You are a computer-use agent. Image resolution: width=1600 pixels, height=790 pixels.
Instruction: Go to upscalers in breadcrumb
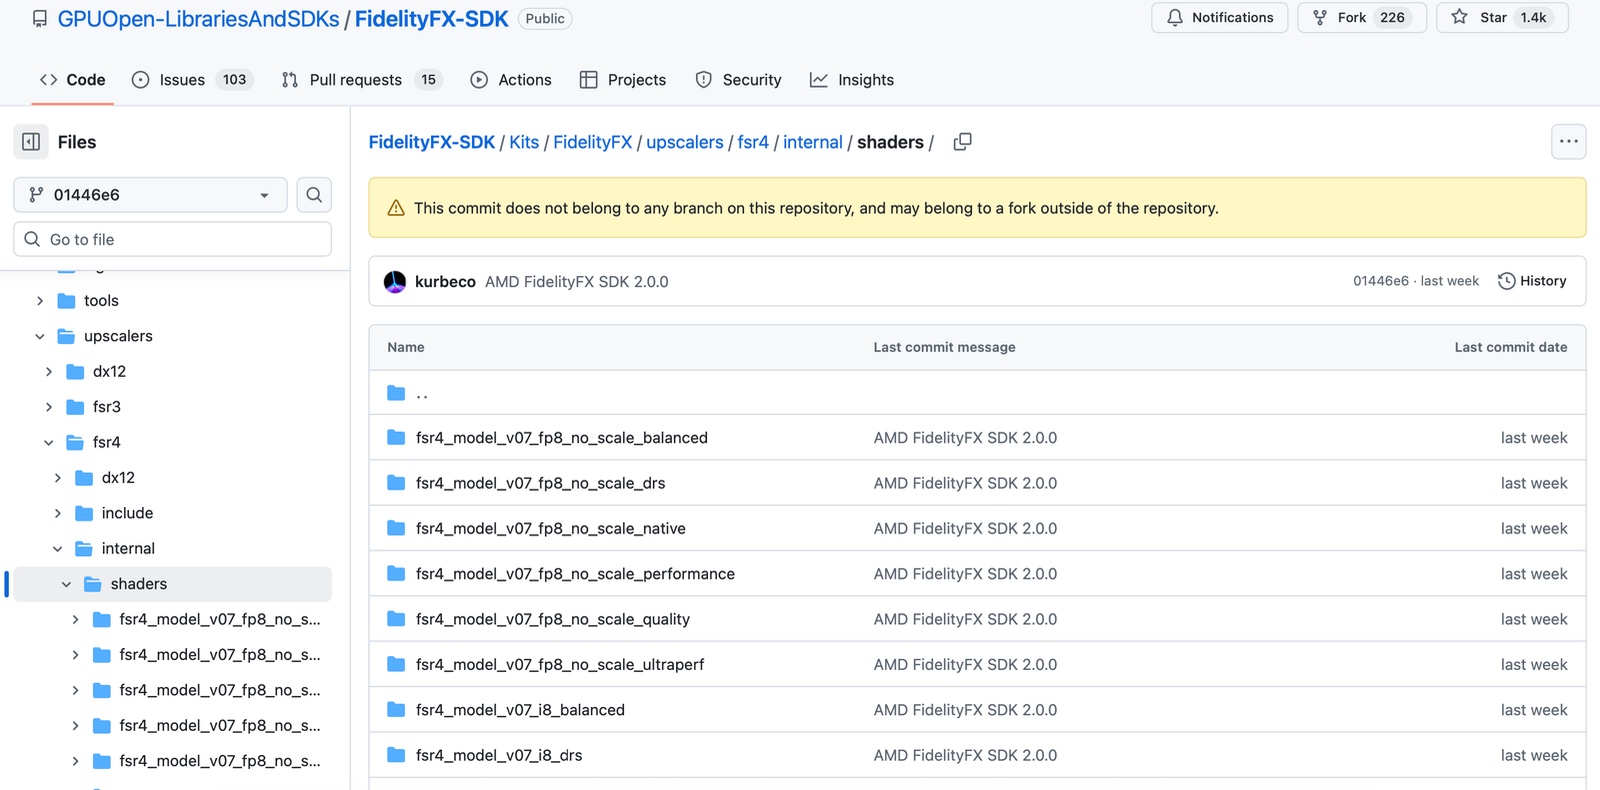684,142
